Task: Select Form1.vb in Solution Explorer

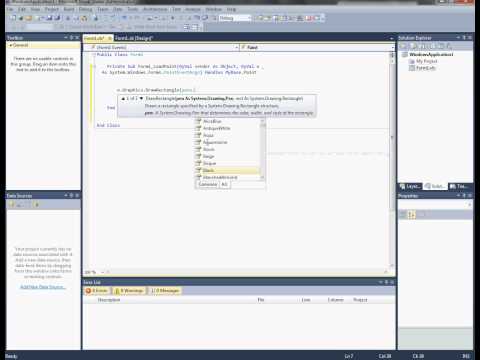Action: point(425,68)
